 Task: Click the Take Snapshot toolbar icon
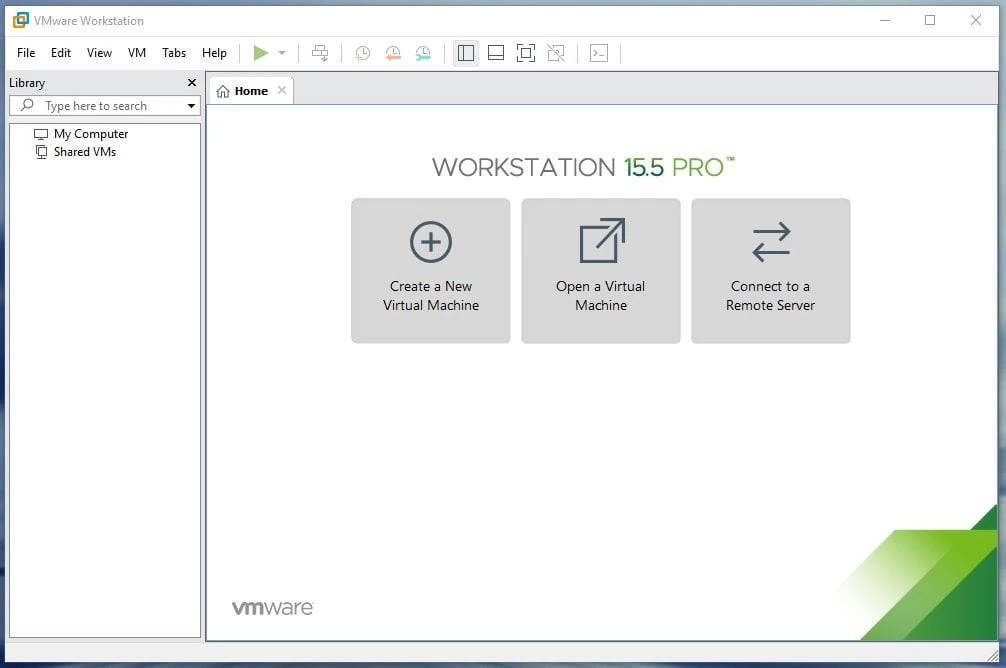click(x=362, y=53)
